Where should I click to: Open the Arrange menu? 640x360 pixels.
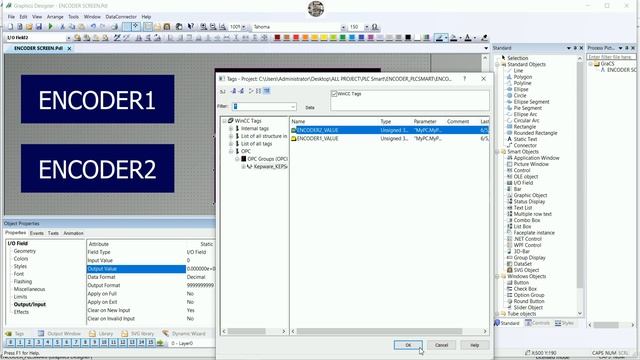coord(55,17)
